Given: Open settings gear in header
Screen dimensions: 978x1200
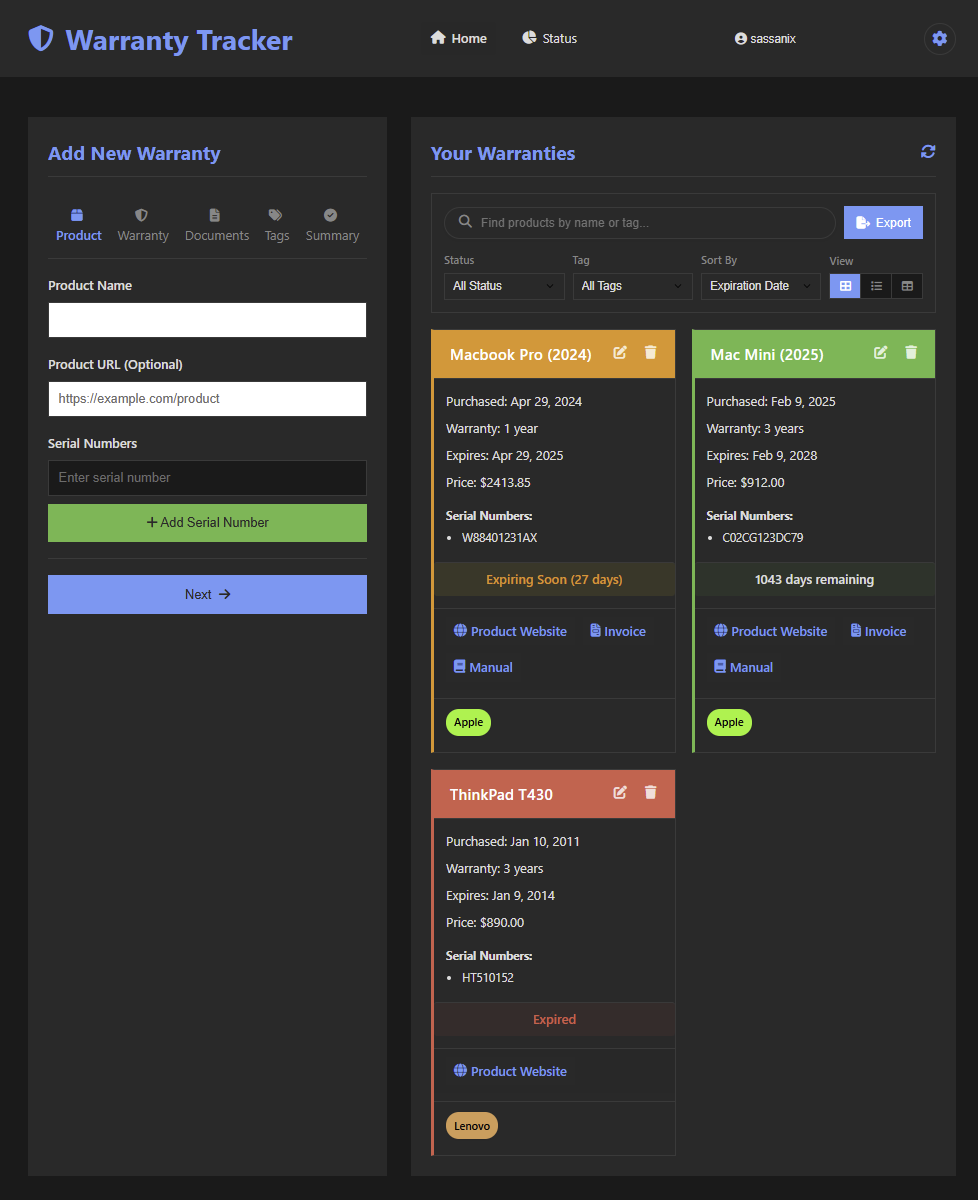Looking at the screenshot, I should pyautogui.click(x=939, y=39).
